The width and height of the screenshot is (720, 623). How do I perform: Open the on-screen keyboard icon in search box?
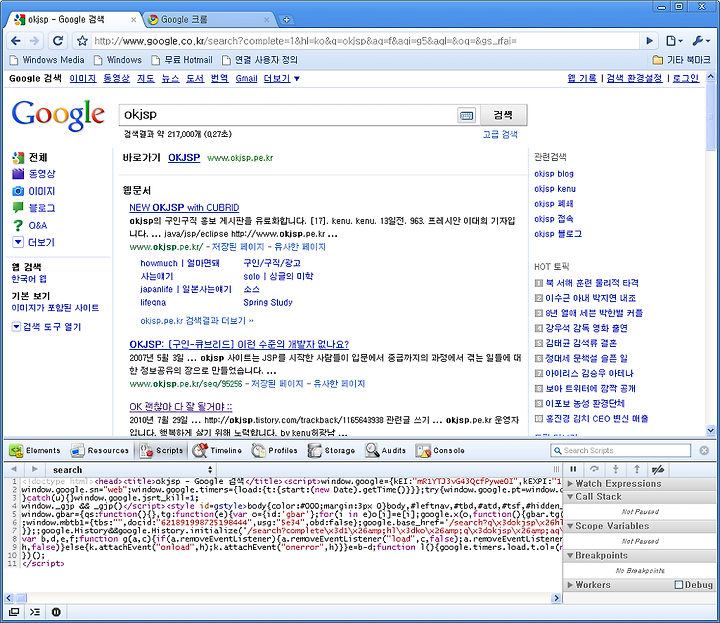(466, 115)
